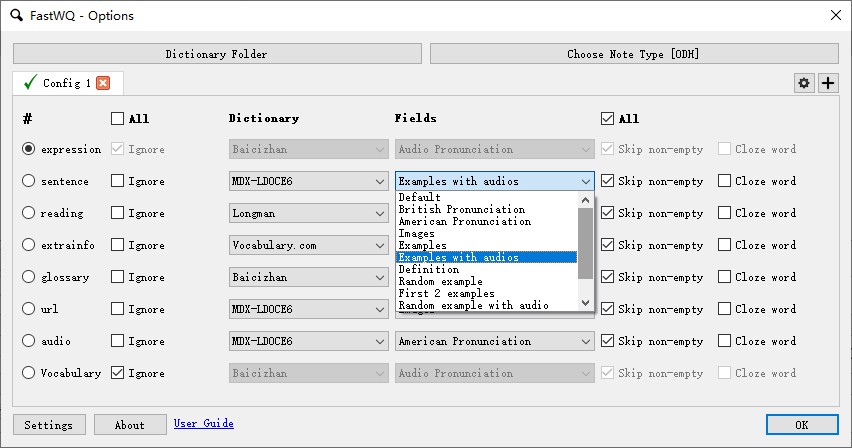This screenshot has height=448, width=852.
Task: Click the About button
Action: click(x=130, y=425)
